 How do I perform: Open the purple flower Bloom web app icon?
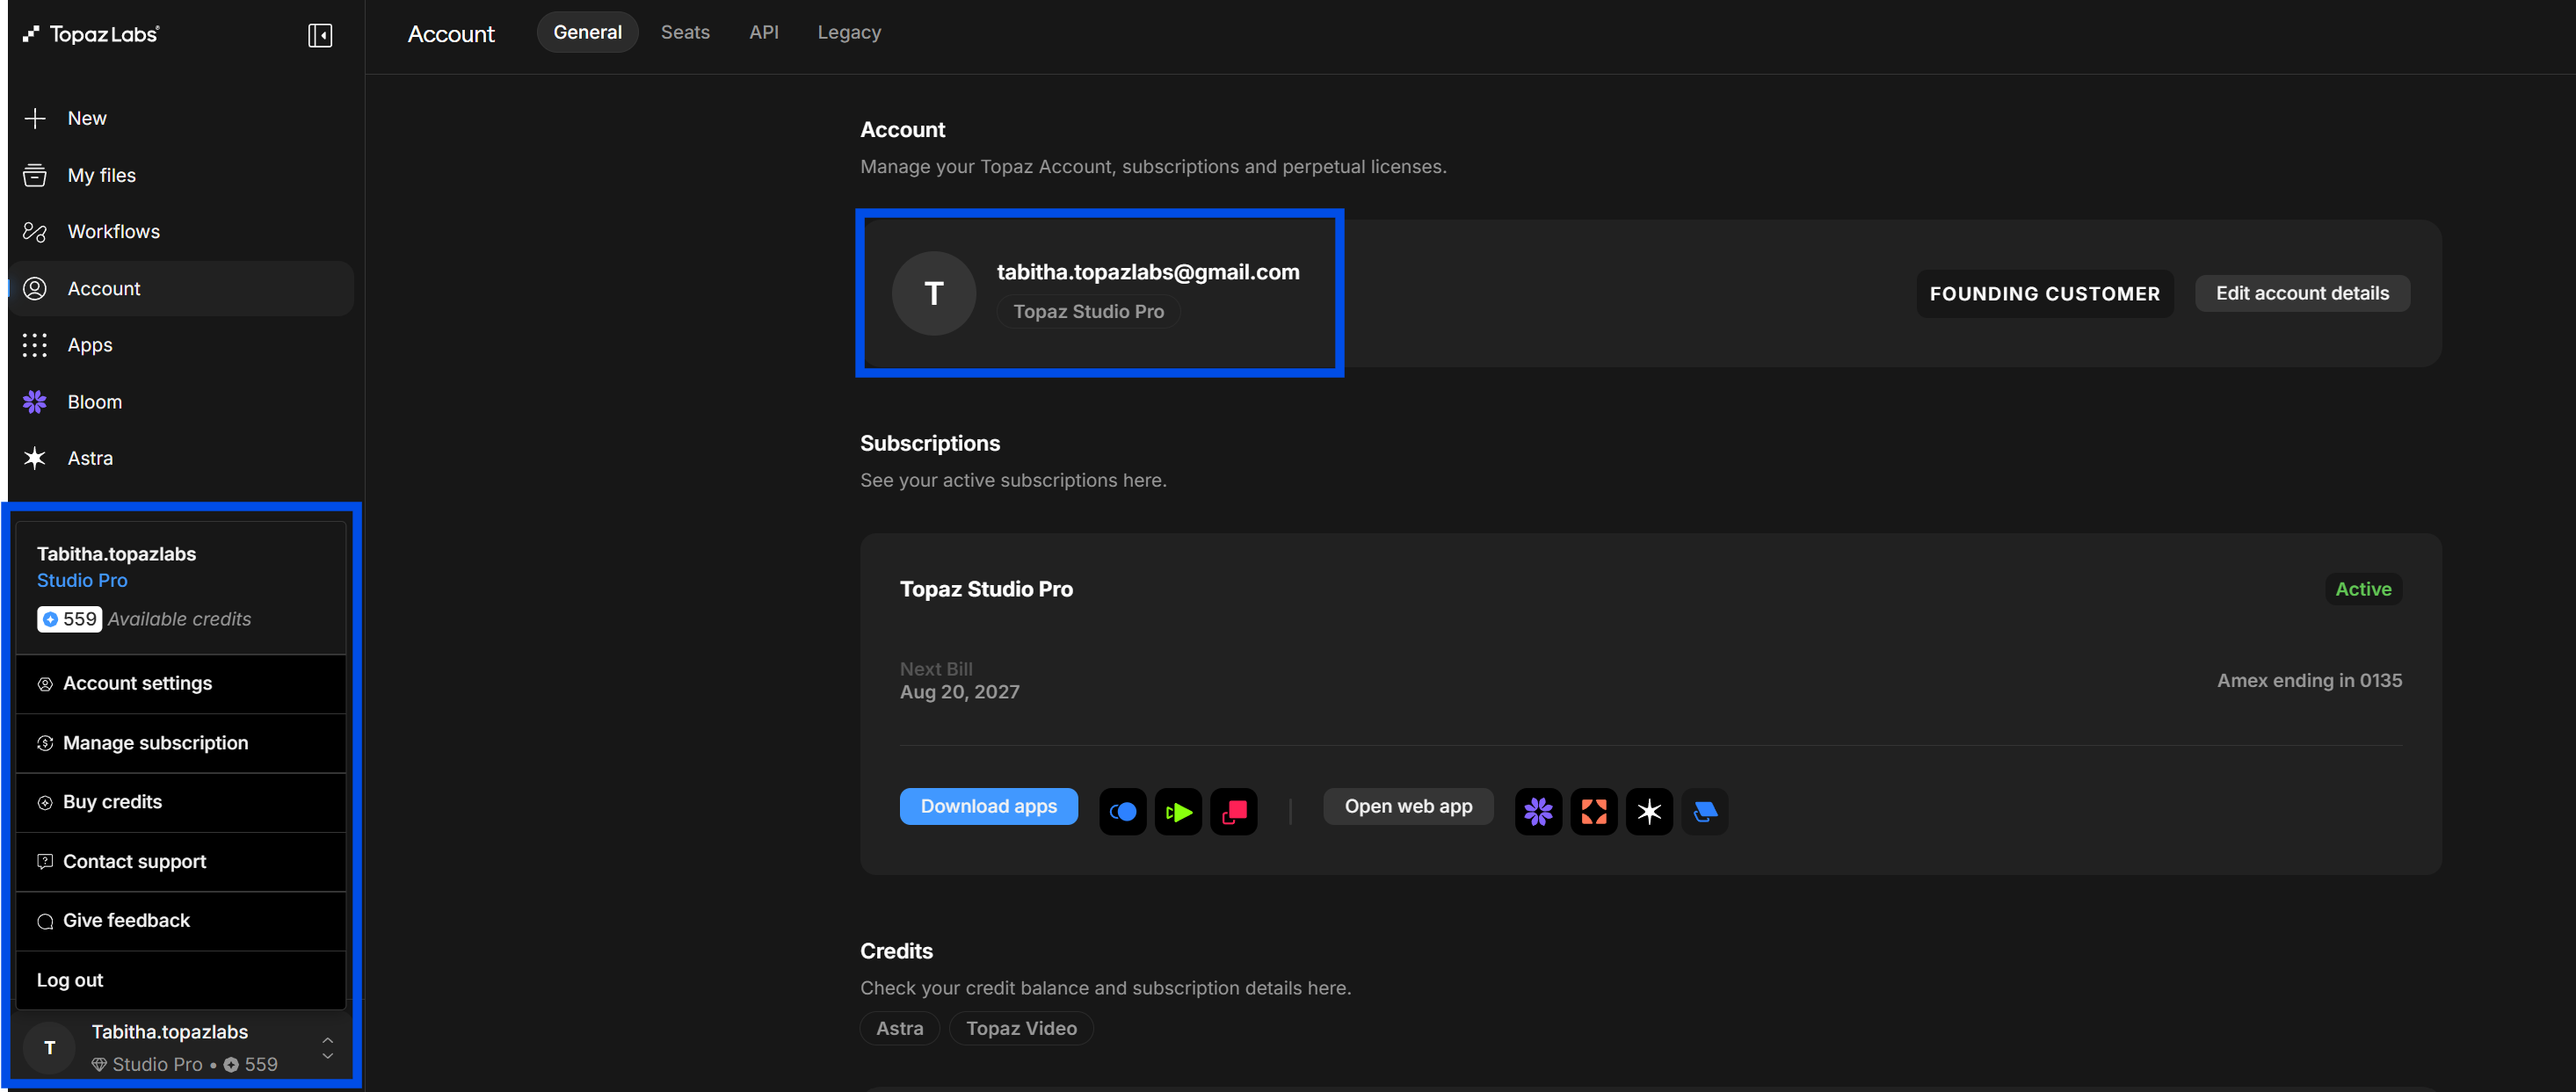click(x=1538, y=811)
